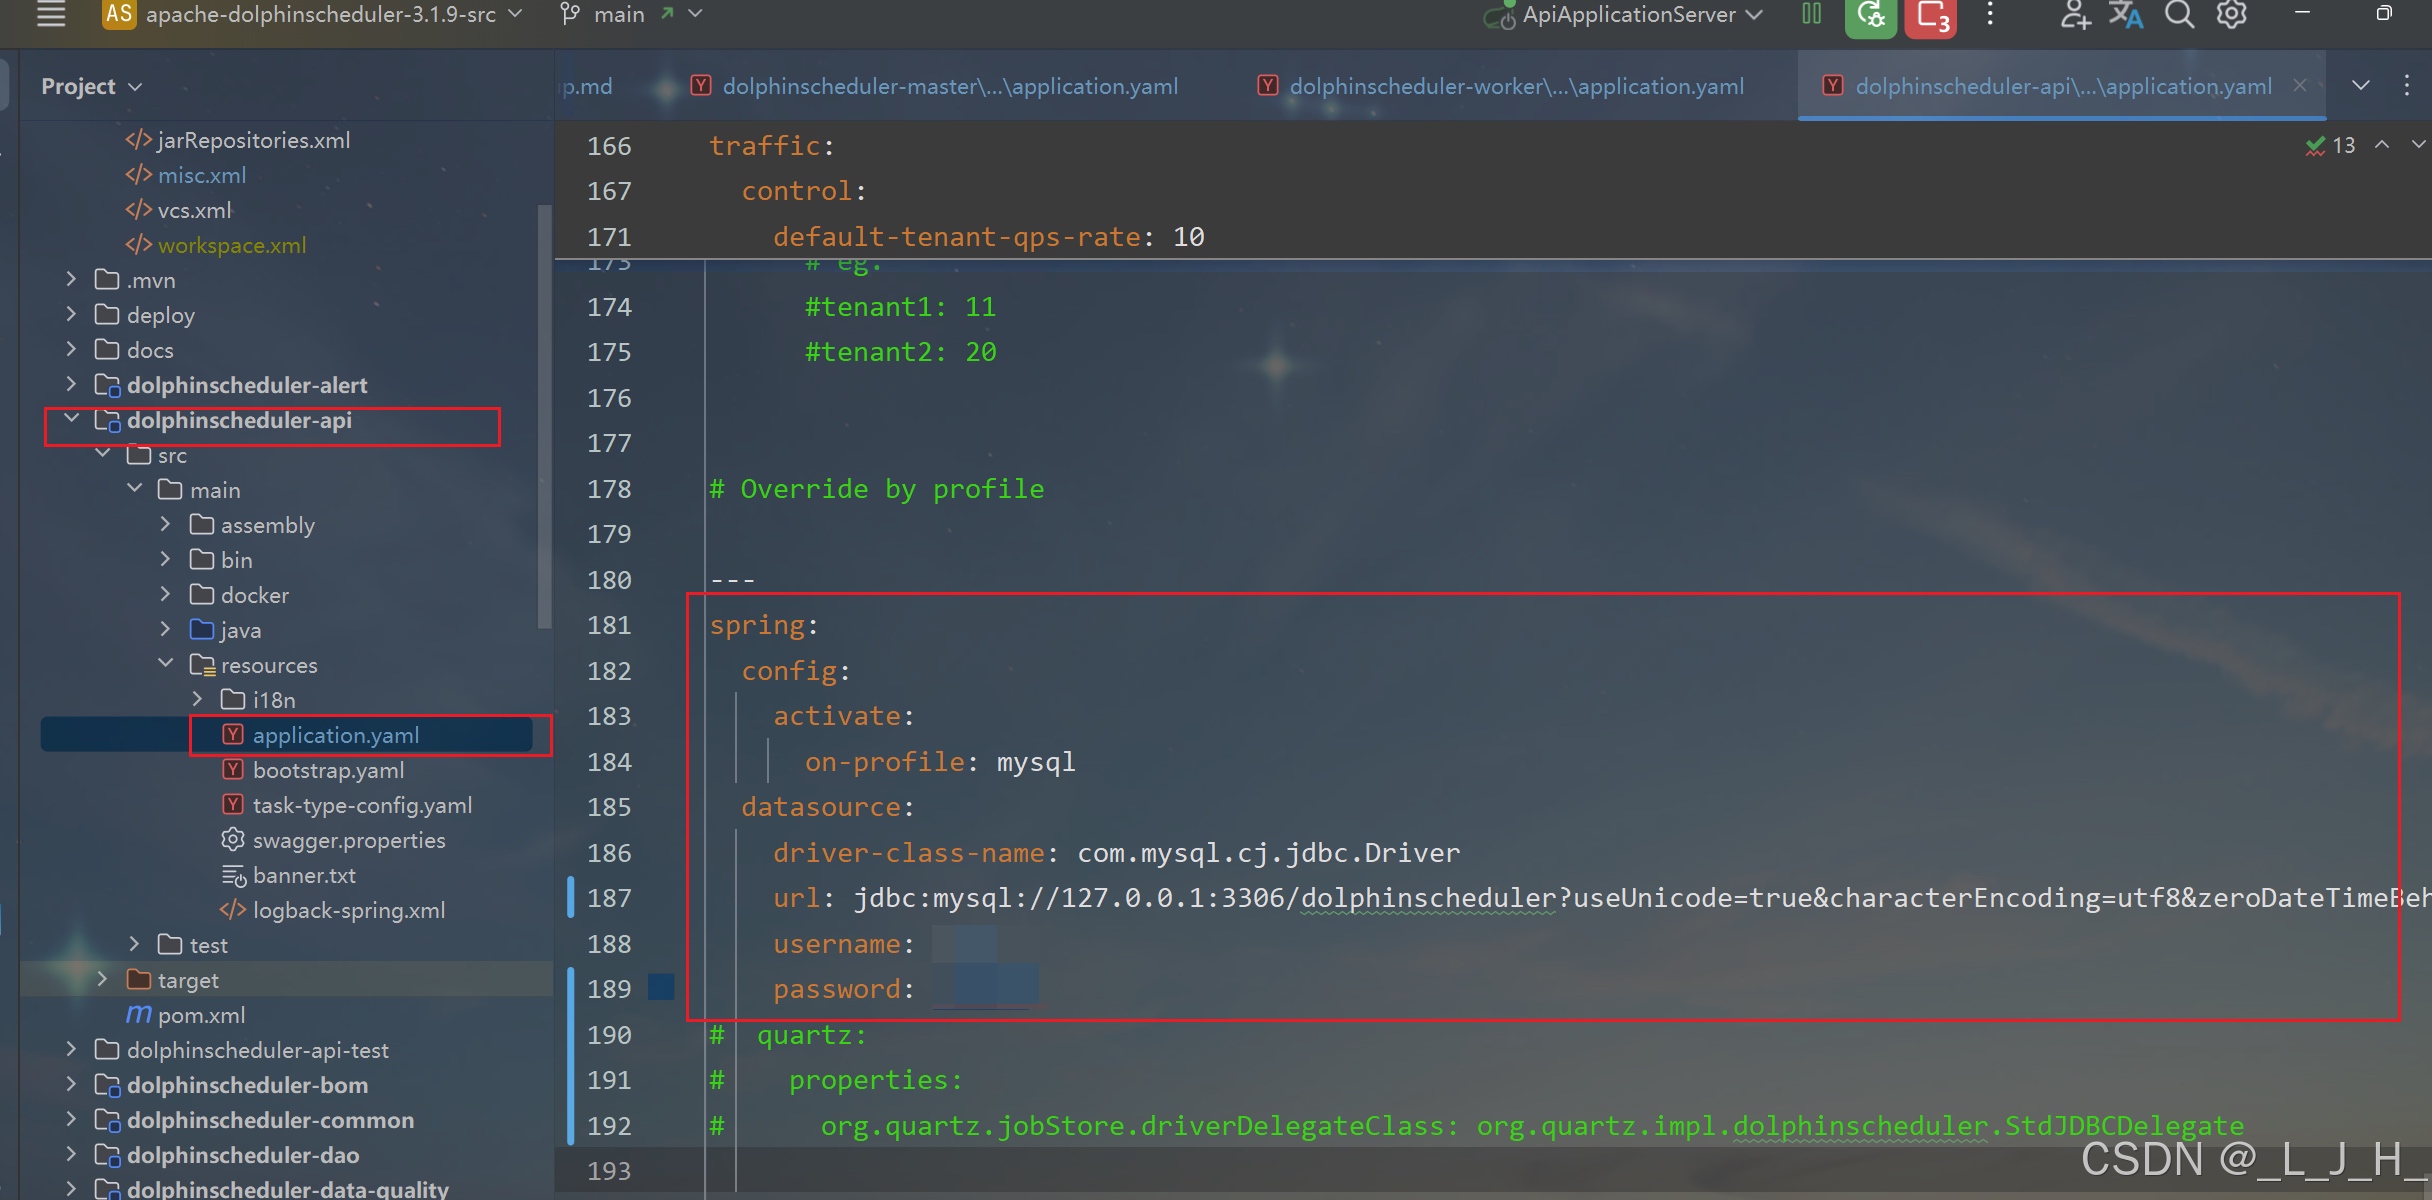This screenshot has width=2432, height=1200.
Task: Switch to dolphinscheduler-master application.yaml tab
Action: (x=949, y=87)
